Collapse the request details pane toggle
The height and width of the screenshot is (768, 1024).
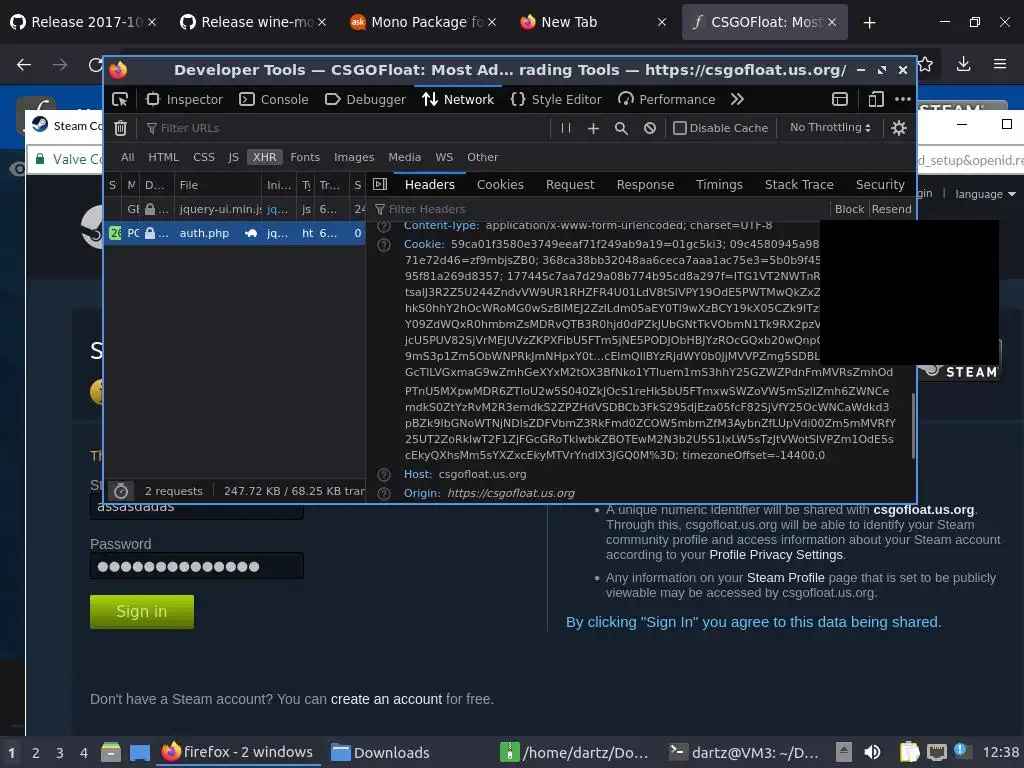pos(380,184)
